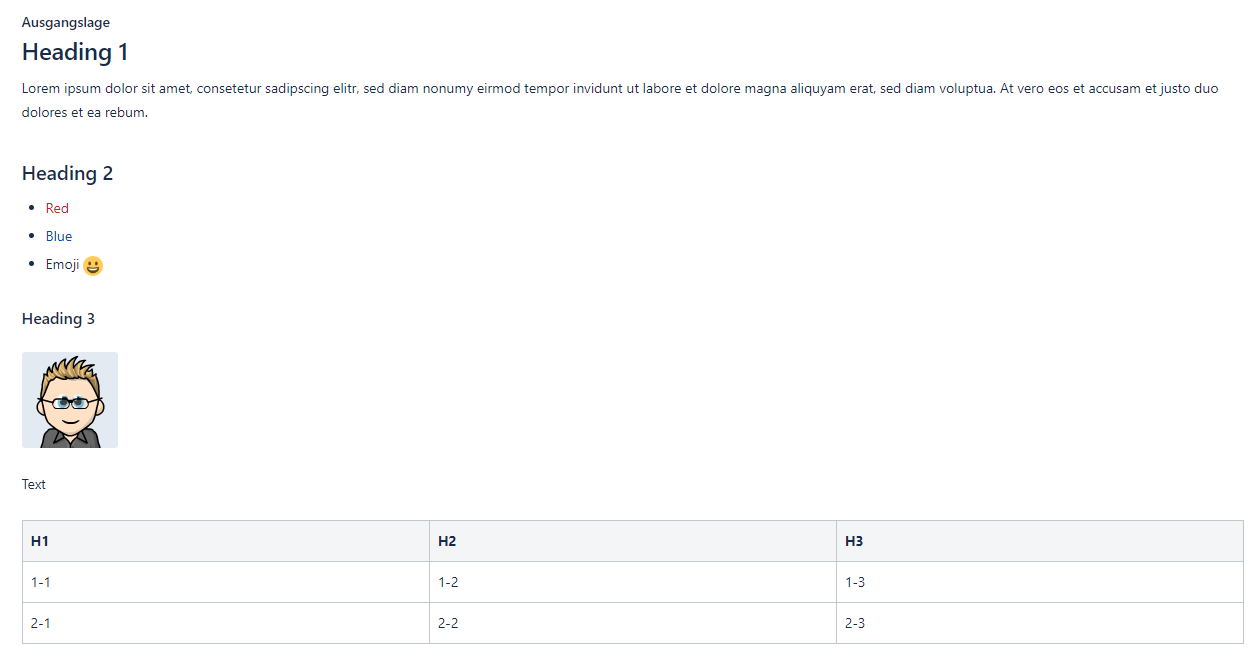This screenshot has height=656, width=1257.
Task: Click table cell 1-2
Action: coord(633,582)
